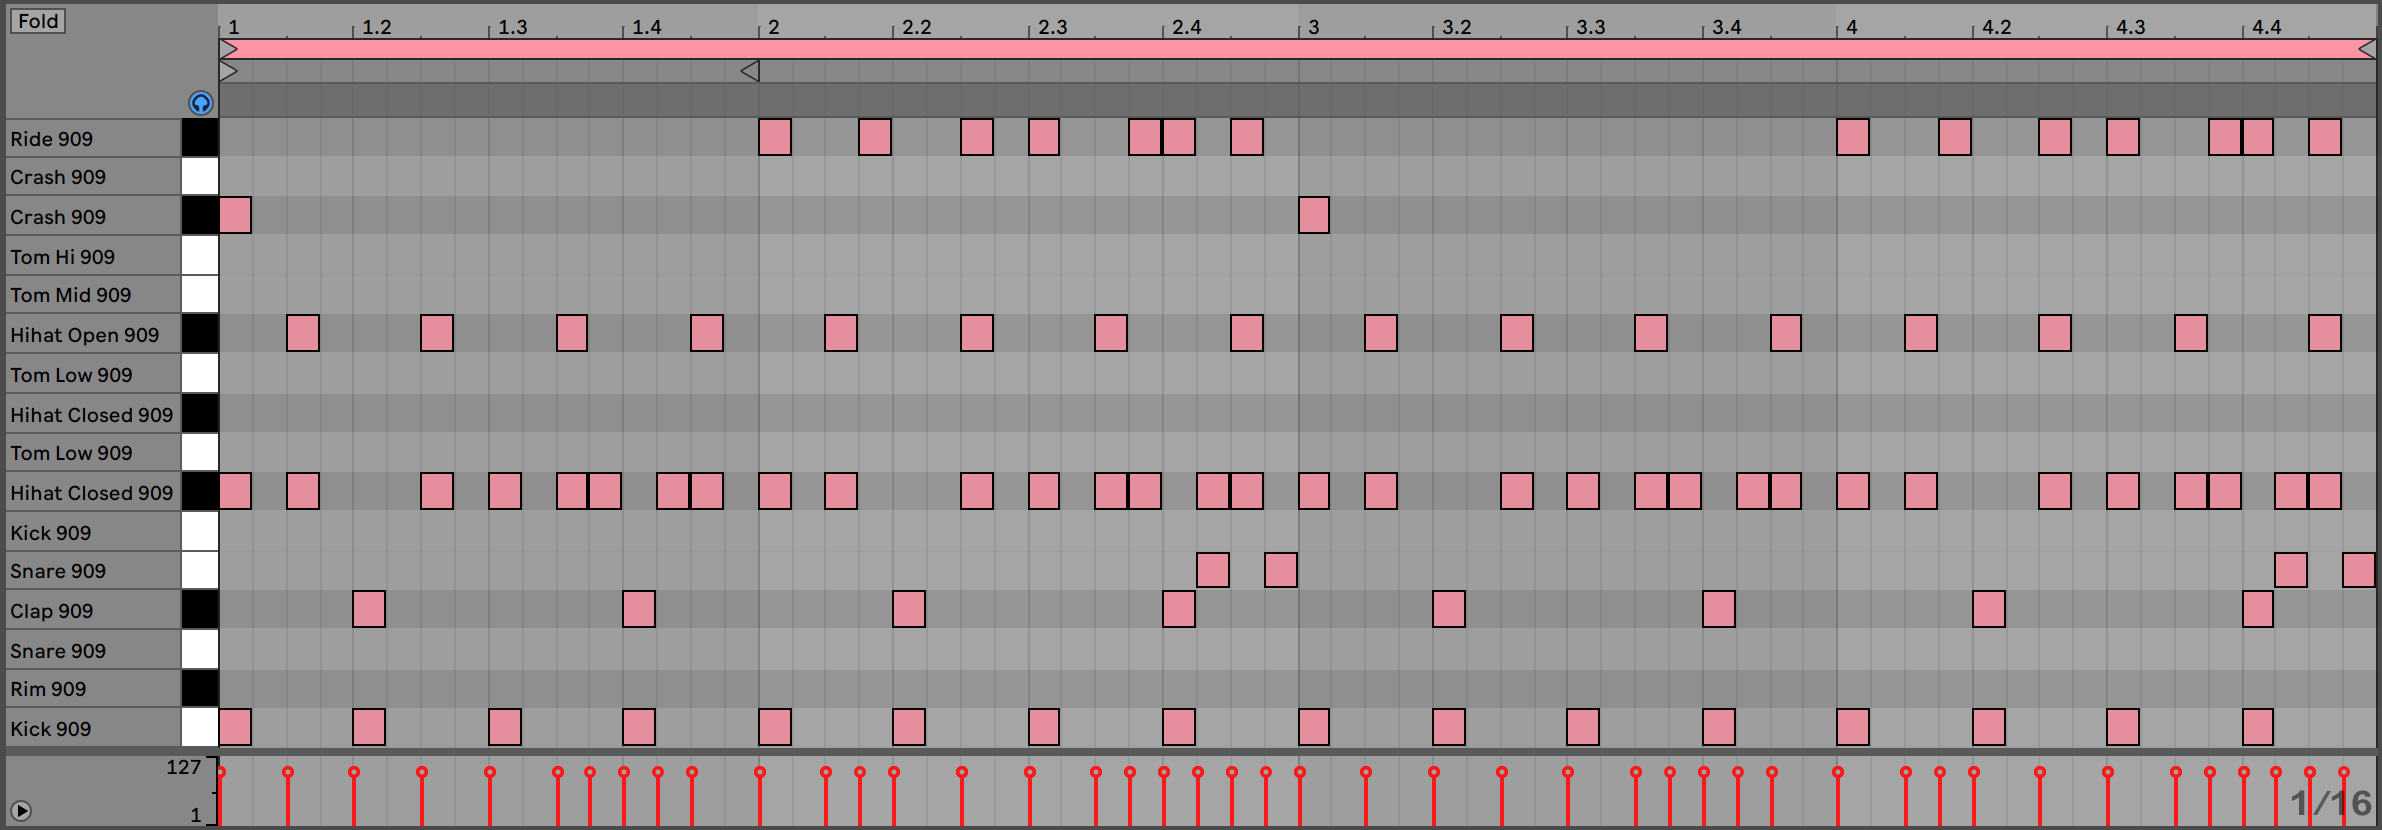Image resolution: width=2382 pixels, height=830 pixels.
Task: Select the first Hihat Open 909 note
Action: pyautogui.click(x=303, y=333)
